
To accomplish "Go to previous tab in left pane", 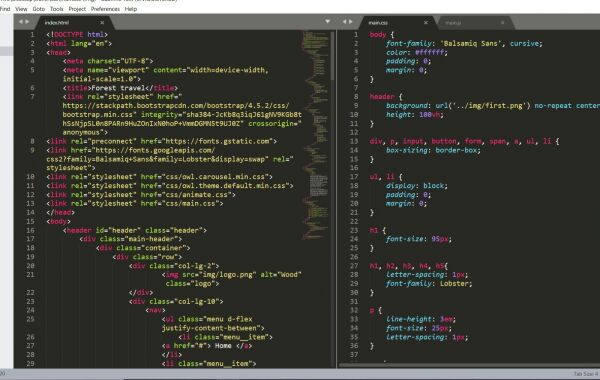I will tap(21, 22).
